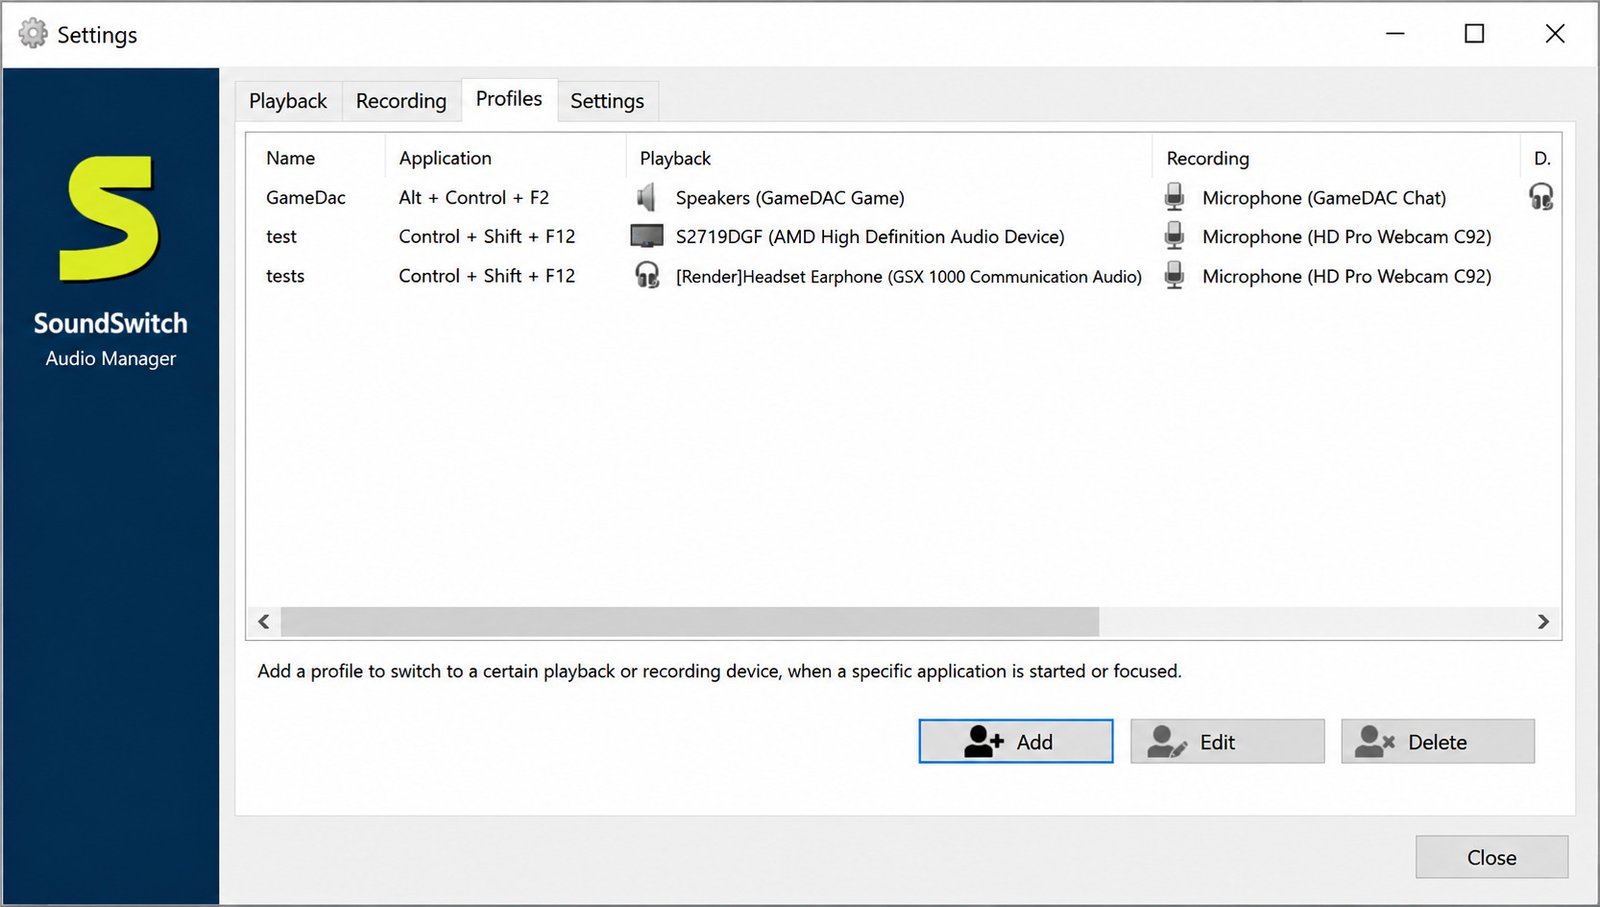The image size is (1600, 907).
Task: Select the GameDac profile name
Action: point(305,198)
